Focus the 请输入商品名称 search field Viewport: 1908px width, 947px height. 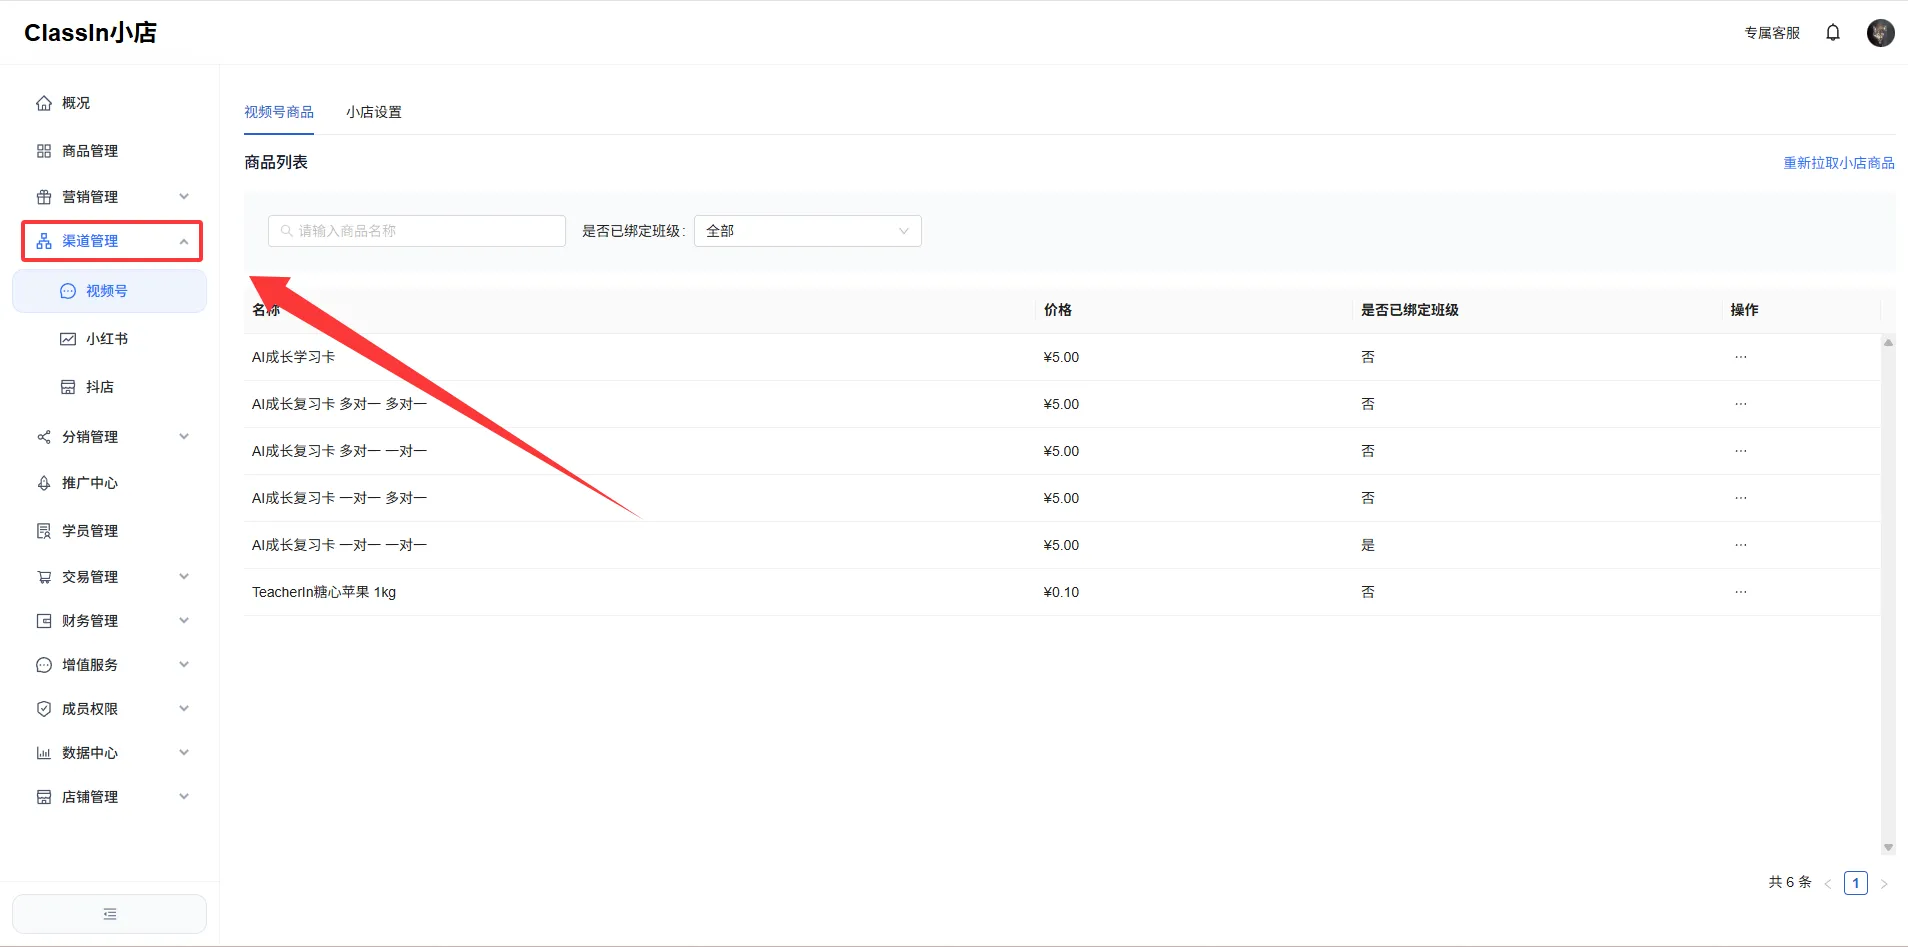pyautogui.click(x=417, y=231)
